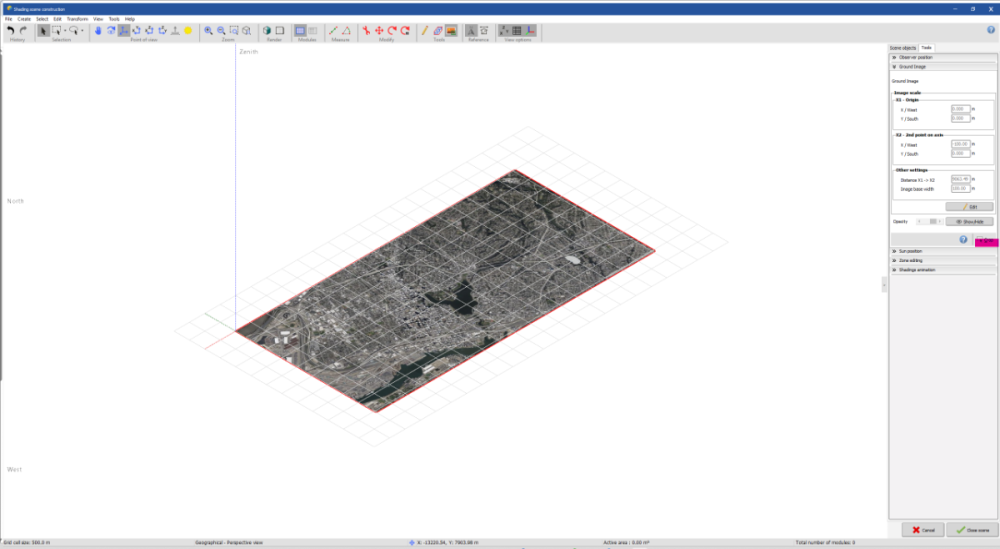Choose the triangle Measure angle tool
This screenshot has width=1000, height=549.
click(347, 30)
